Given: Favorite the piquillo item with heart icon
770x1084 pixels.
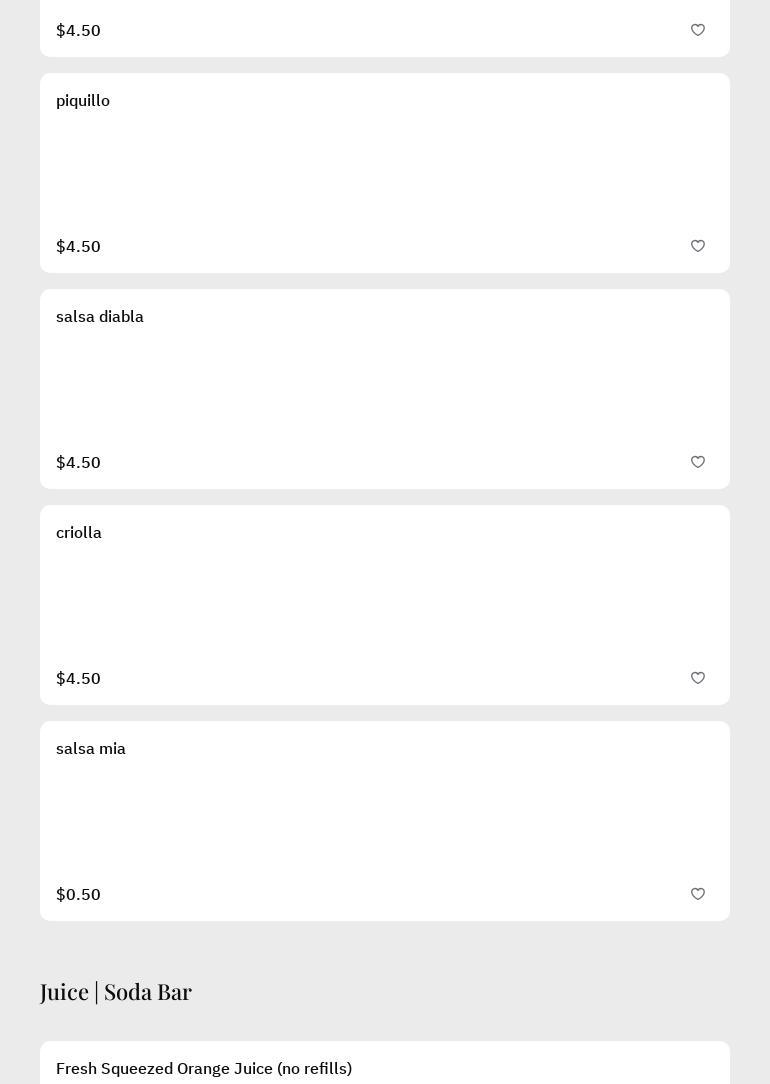Looking at the screenshot, I should pos(698,246).
